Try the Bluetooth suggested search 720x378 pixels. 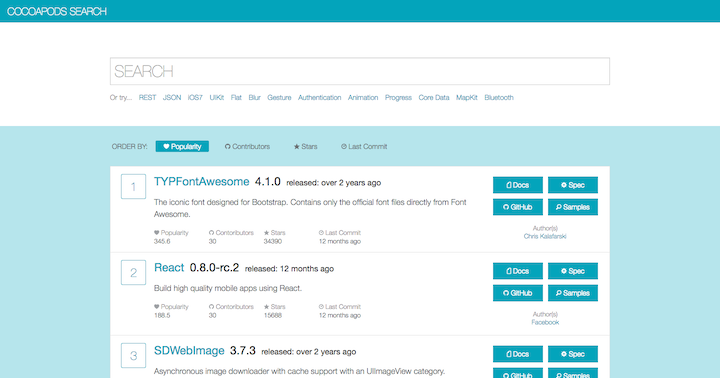[499, 97]
